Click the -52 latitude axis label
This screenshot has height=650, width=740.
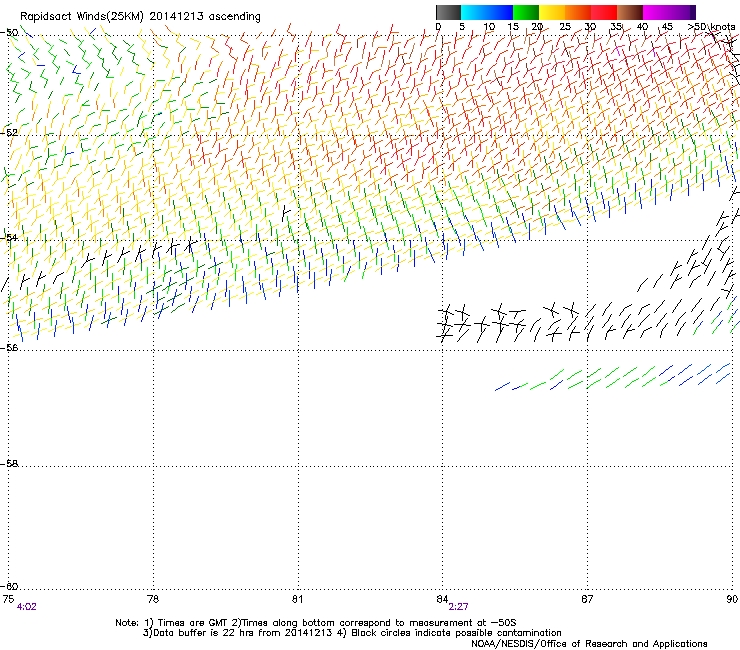tap(9, 133)
